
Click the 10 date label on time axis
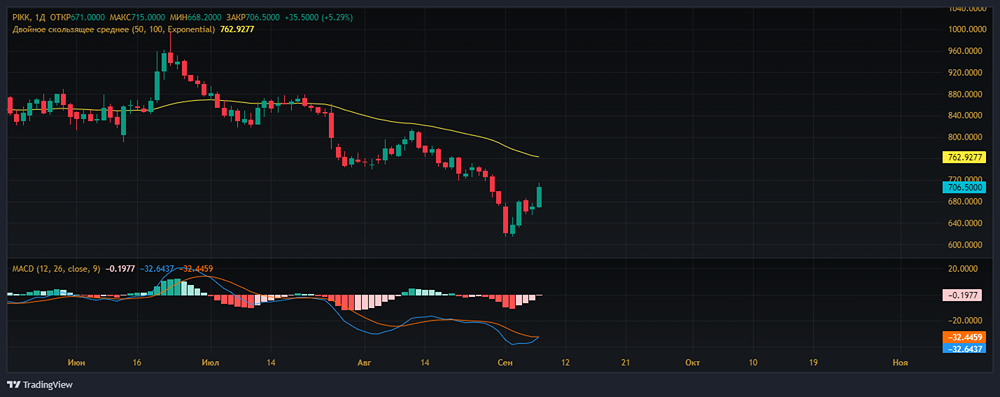pyautogui.click(x=752, y=362)
